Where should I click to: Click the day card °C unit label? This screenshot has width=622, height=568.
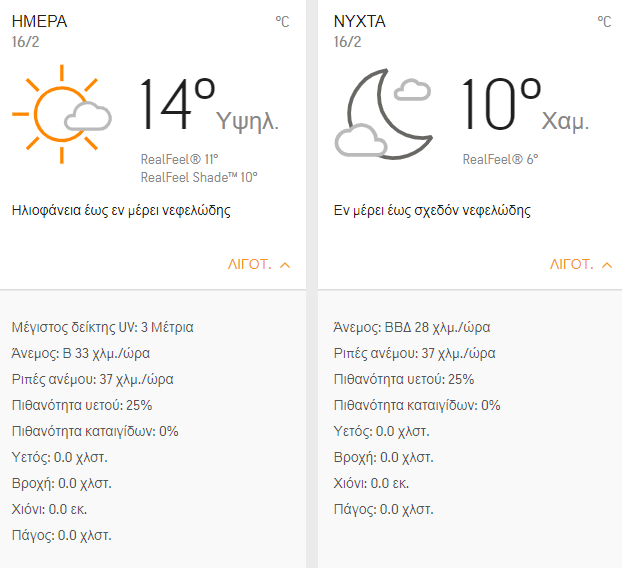point(282,22)
